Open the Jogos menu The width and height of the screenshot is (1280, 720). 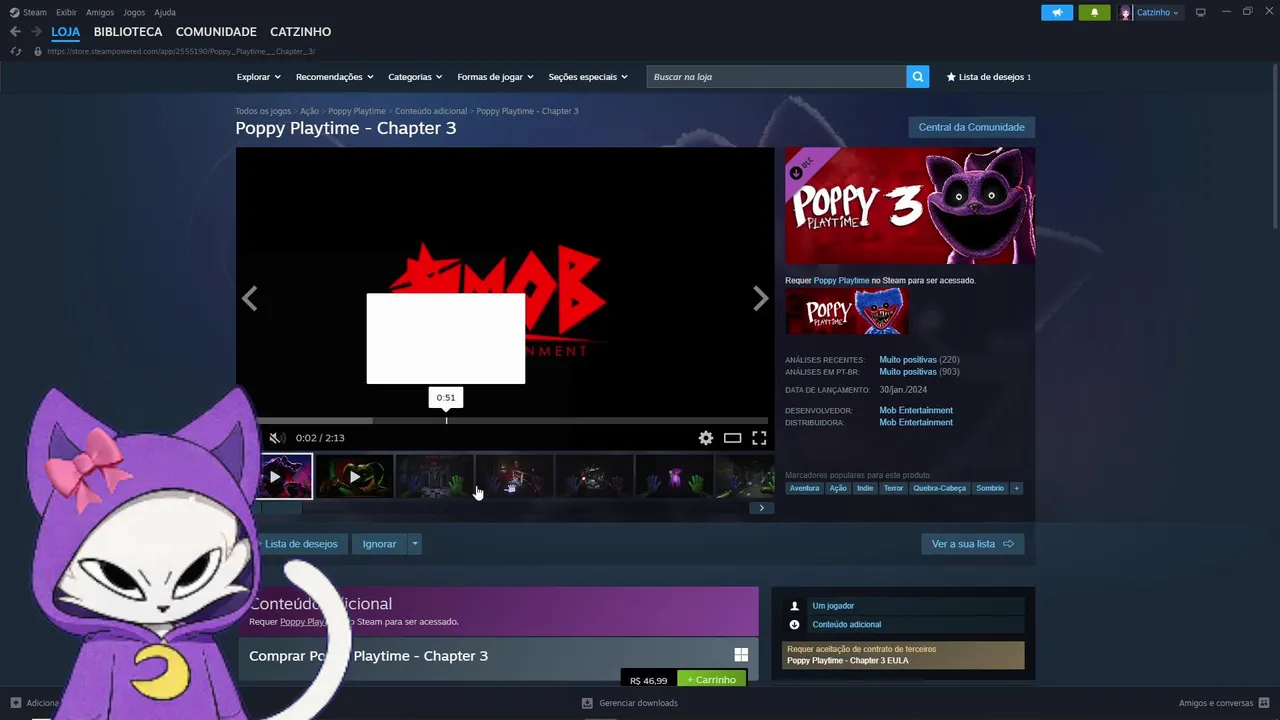134,12
